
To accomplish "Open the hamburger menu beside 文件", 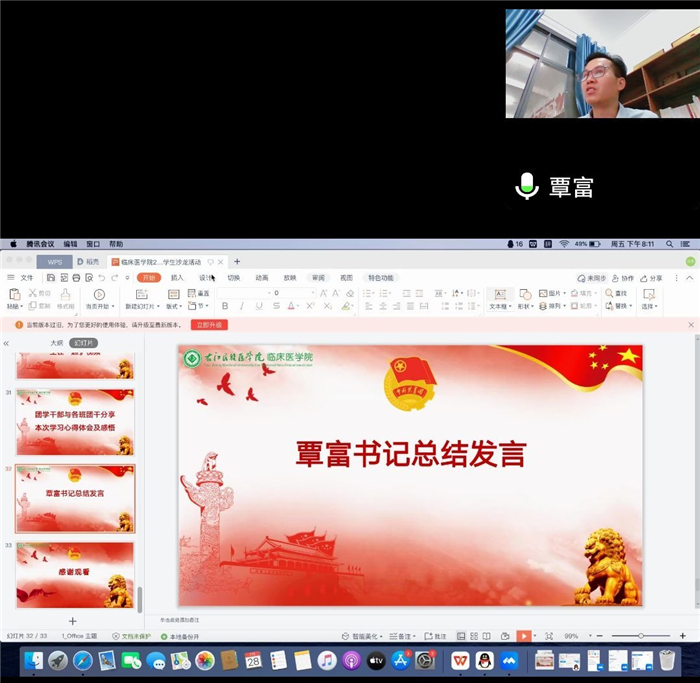I will point(11,278).
